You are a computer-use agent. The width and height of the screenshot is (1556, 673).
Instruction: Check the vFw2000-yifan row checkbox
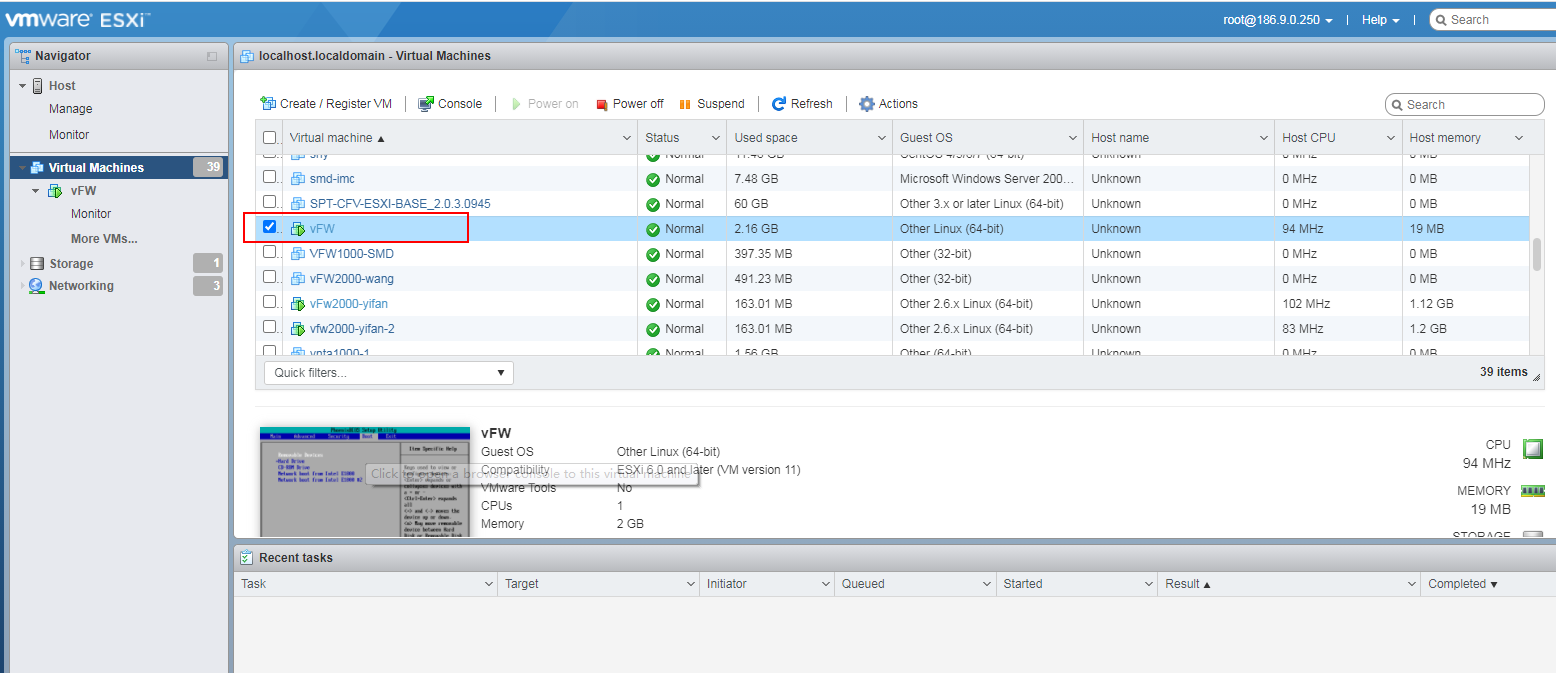pyautogui.click(x=269, y=302)
